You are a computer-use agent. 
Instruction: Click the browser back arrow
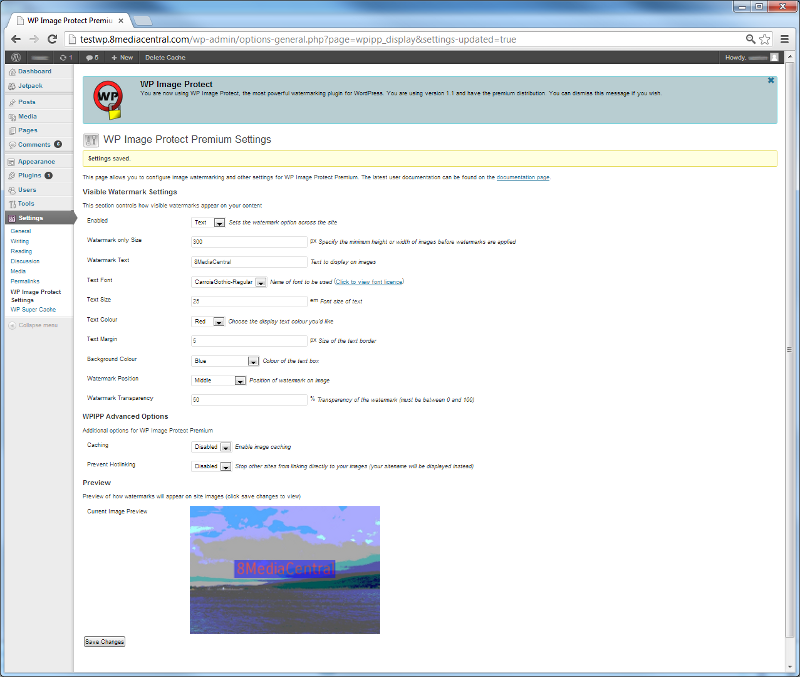pos(16,39)
